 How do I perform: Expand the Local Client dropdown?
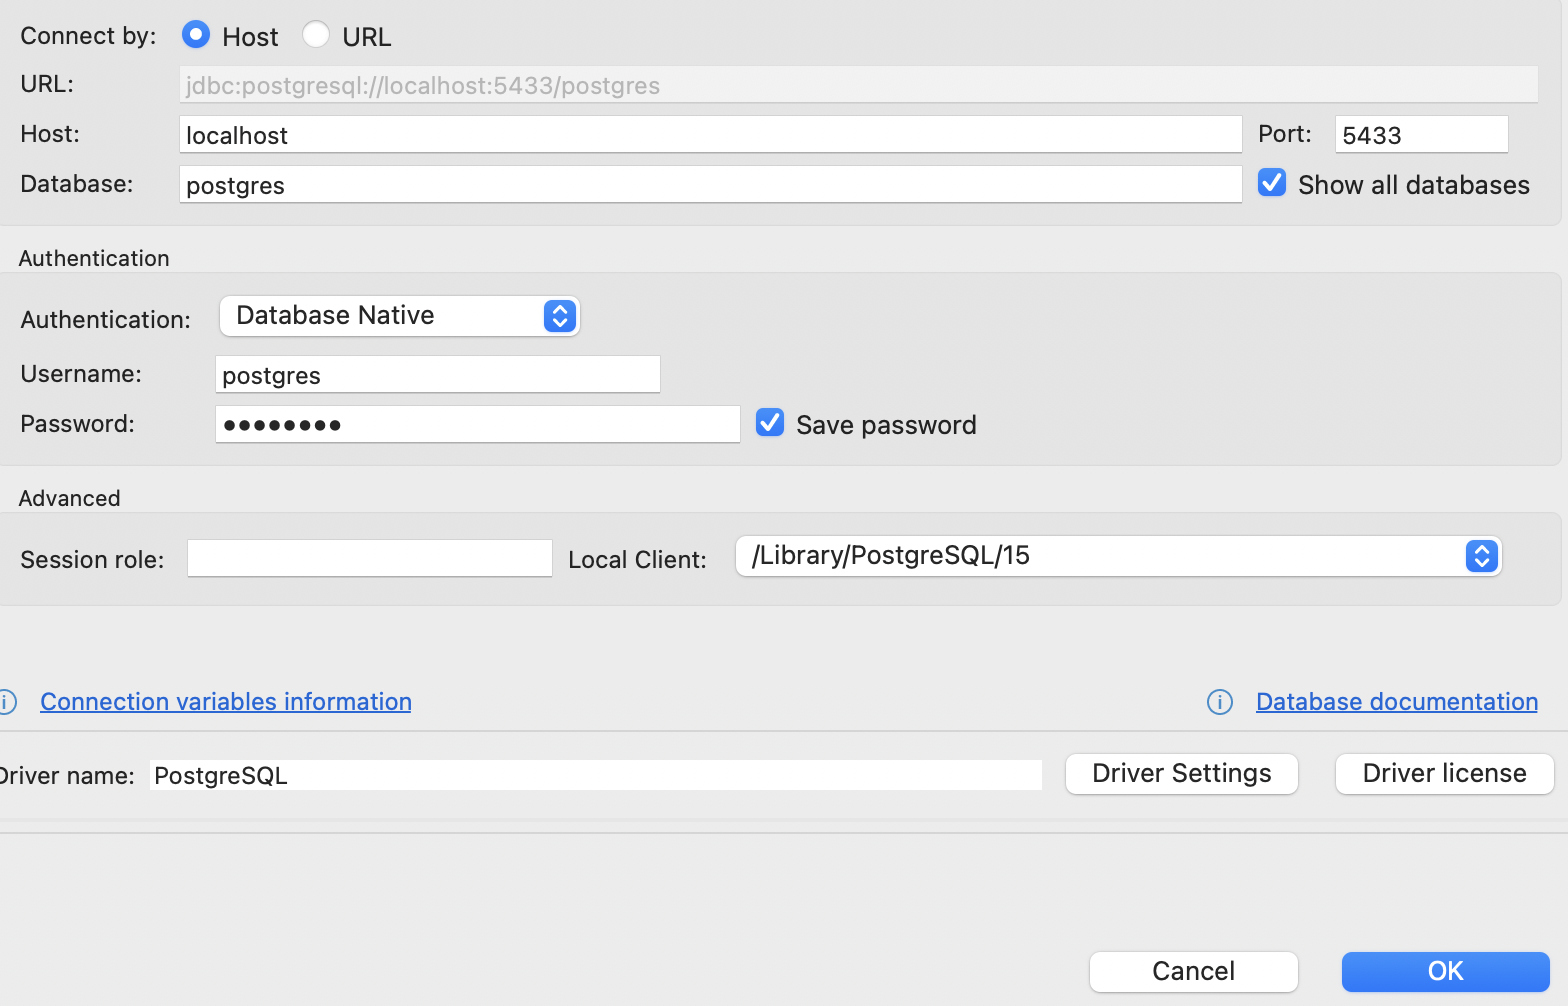[1118, 556]
